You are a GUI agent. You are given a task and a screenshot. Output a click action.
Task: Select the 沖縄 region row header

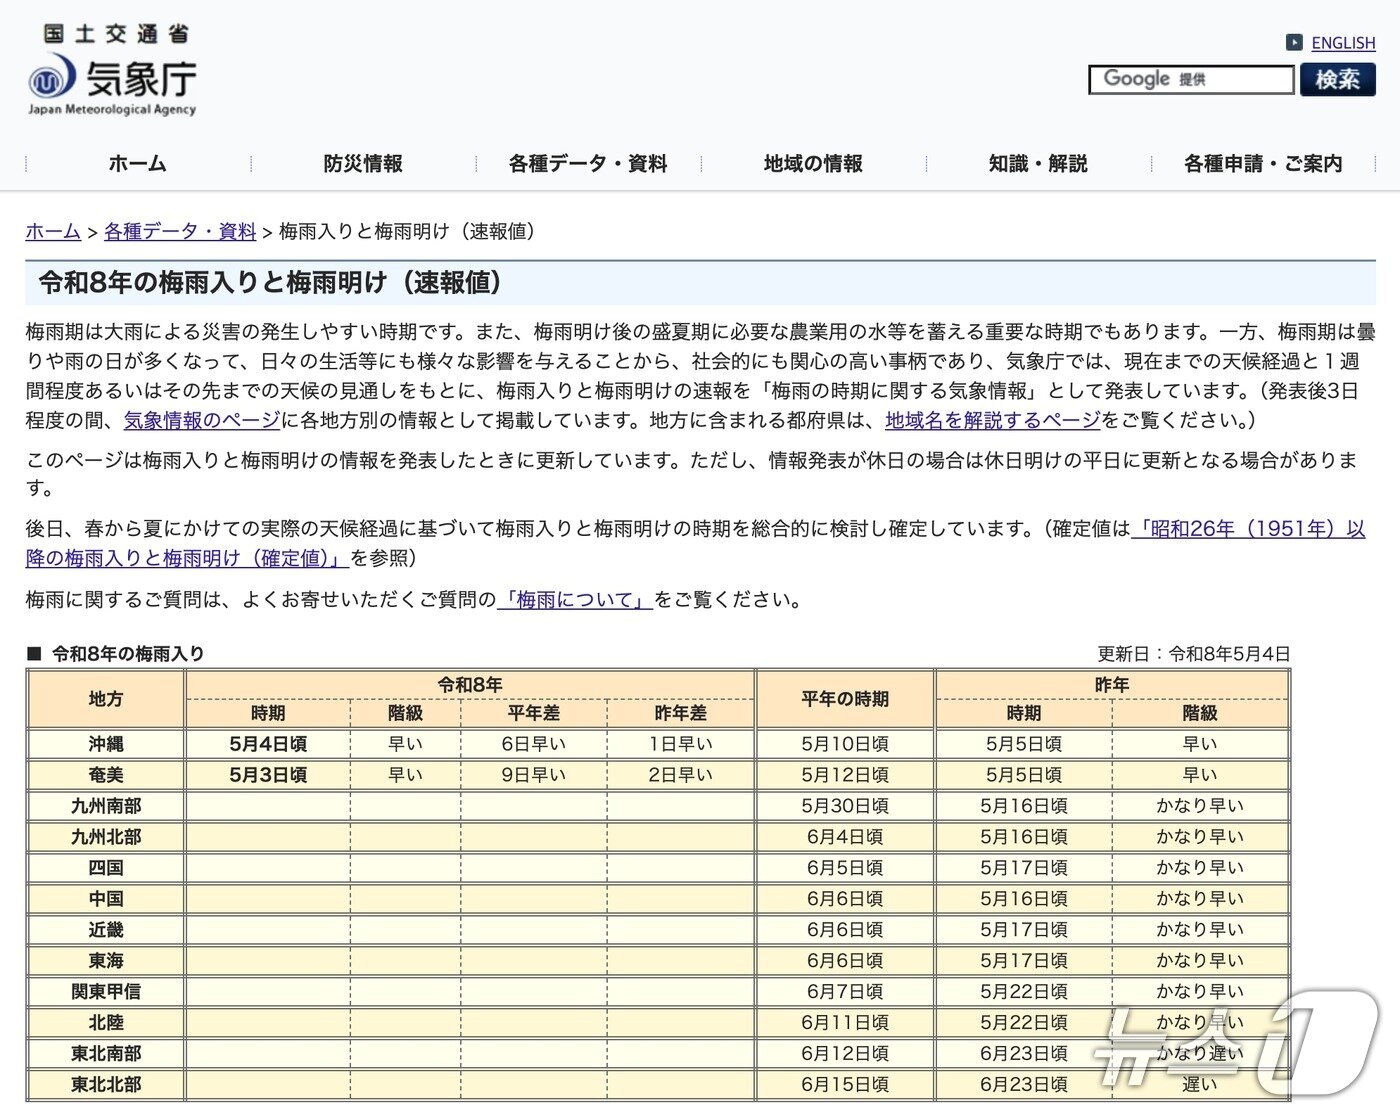pos(106,744)
